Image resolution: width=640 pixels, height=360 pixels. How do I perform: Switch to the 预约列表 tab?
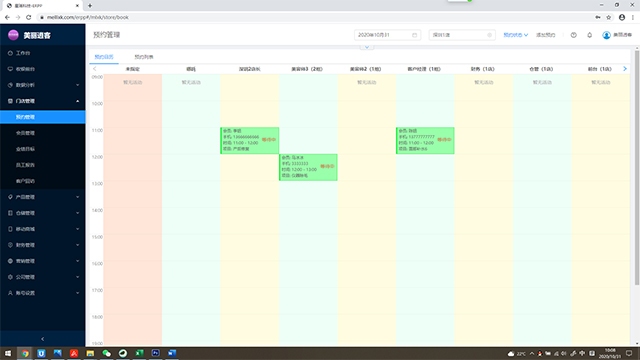[x=144, y=57]
